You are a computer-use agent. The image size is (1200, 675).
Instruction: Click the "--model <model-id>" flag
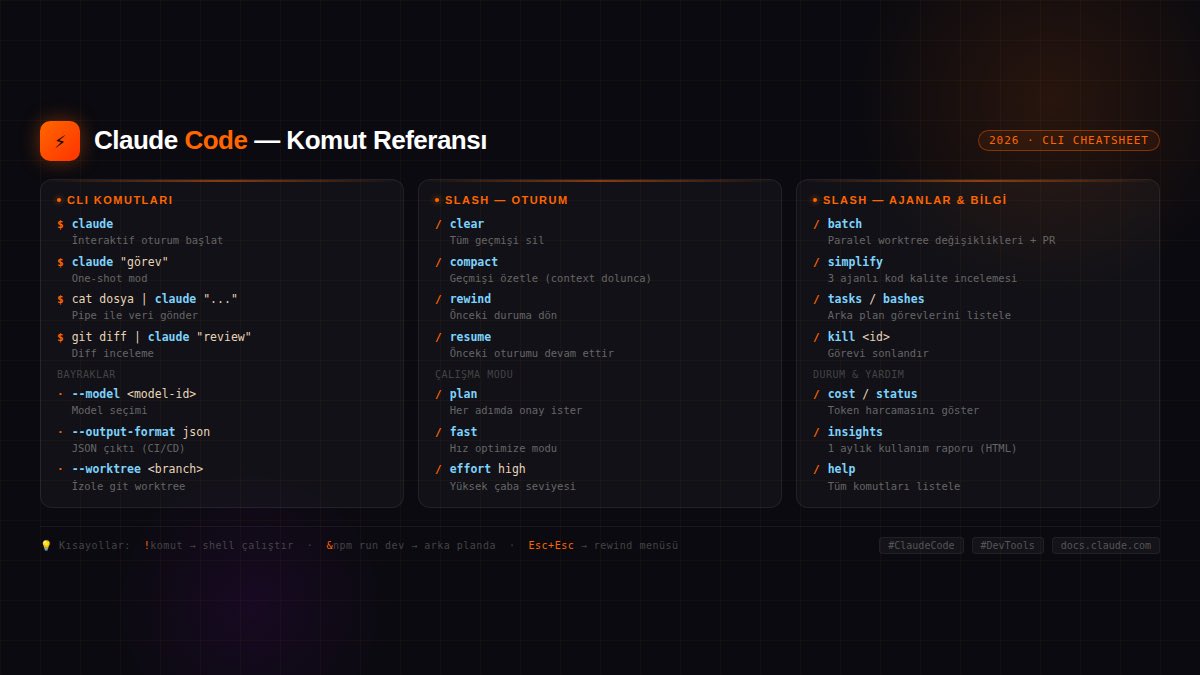click(129, 394)
